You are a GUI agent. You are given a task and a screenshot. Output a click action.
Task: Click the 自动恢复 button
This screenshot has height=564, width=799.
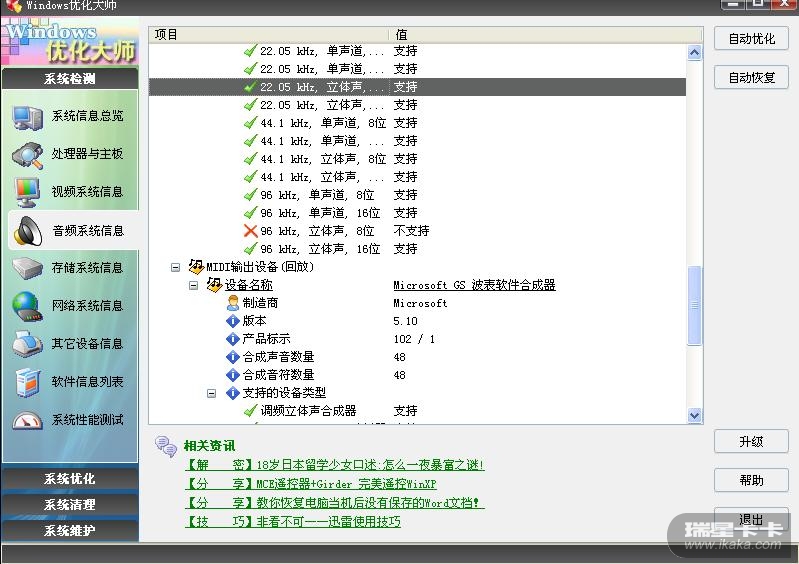751,77
